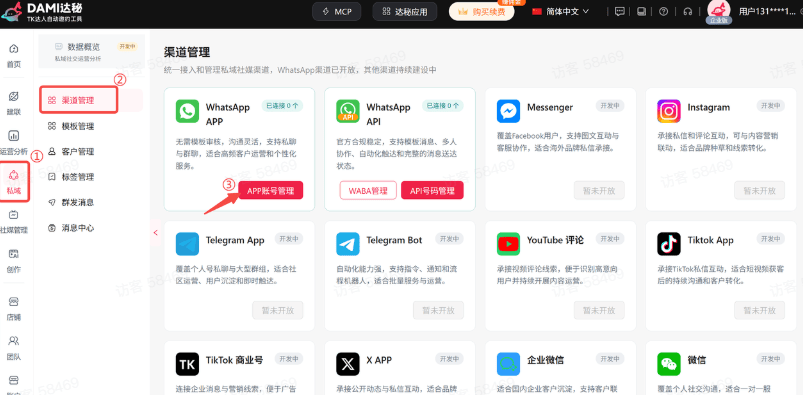Click 开发中 tag on 企业微信 card
803x395 pixels.
(x=610, y=359)
